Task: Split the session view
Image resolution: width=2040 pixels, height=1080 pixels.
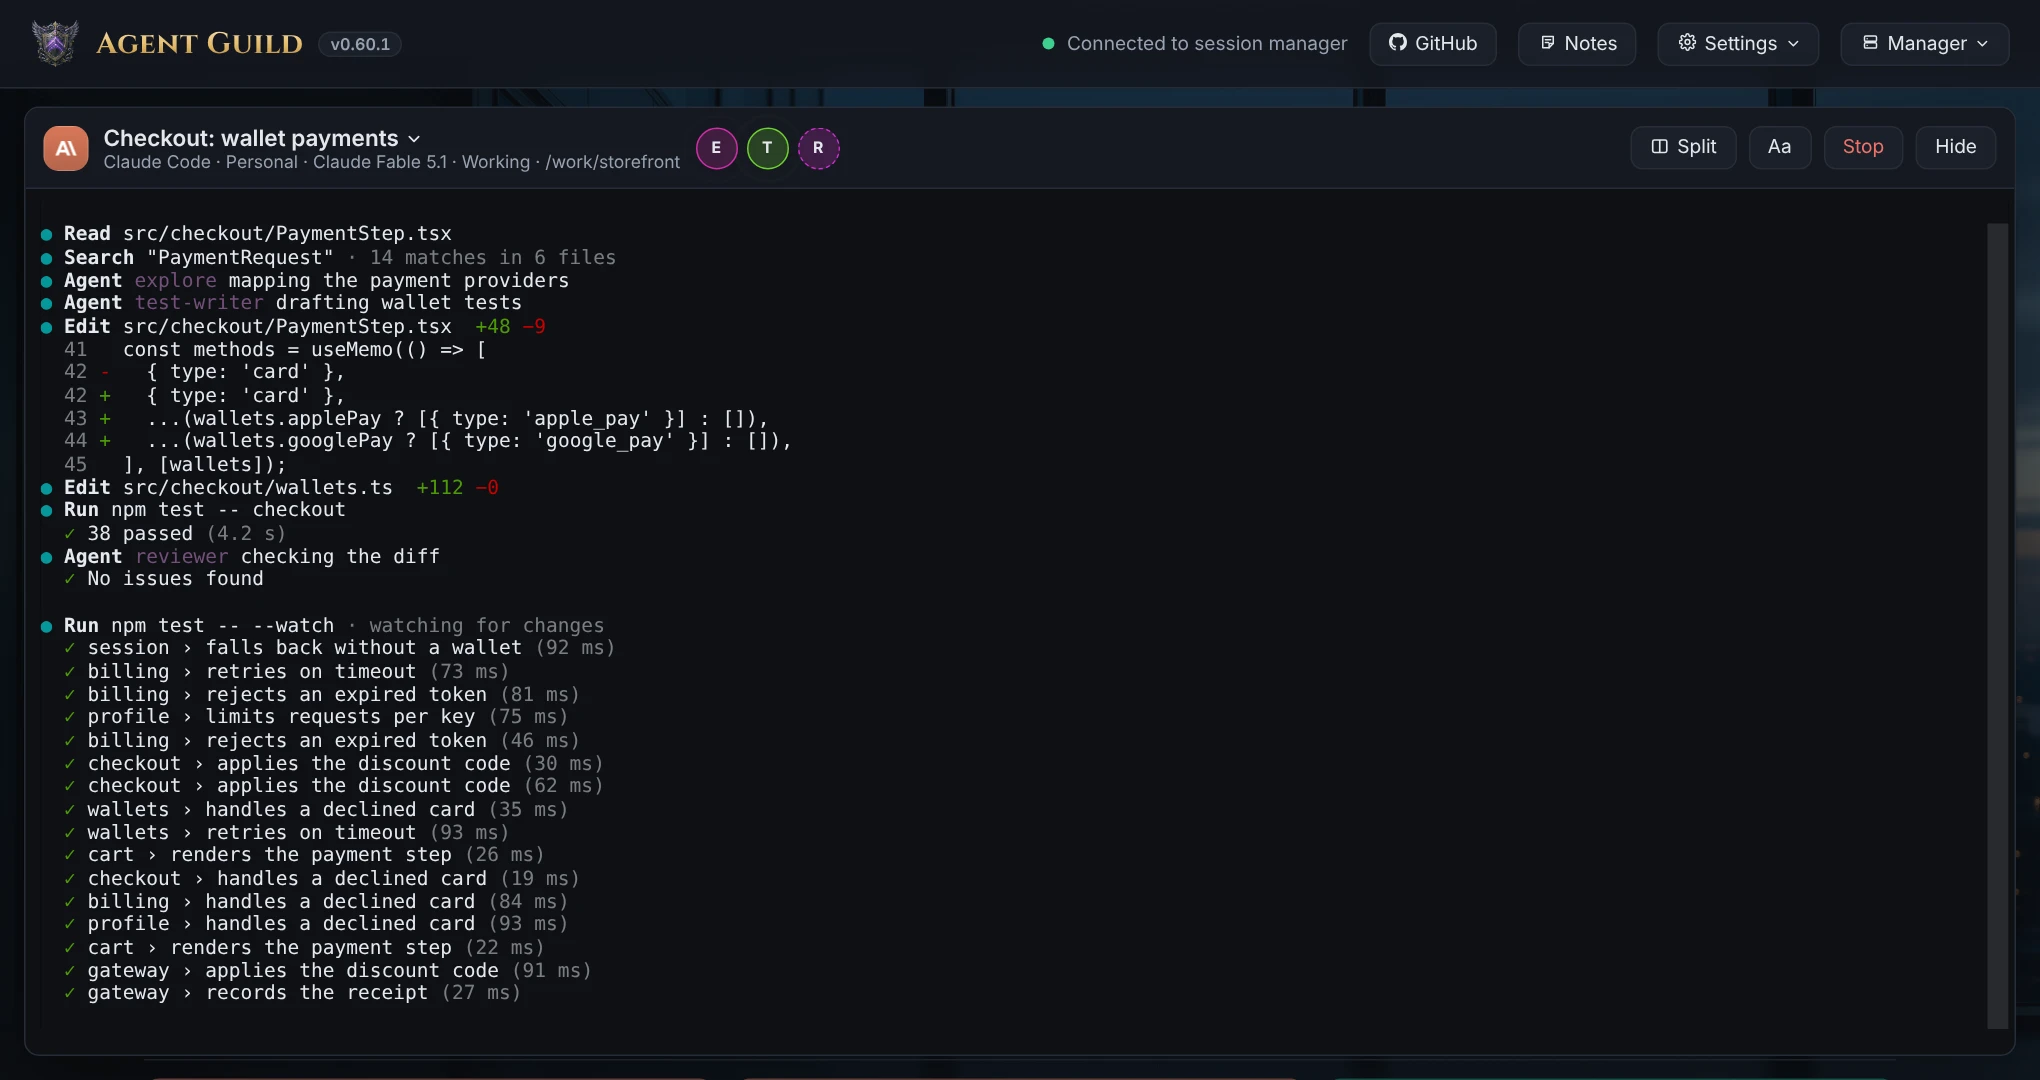Action: click(1683, 147)
